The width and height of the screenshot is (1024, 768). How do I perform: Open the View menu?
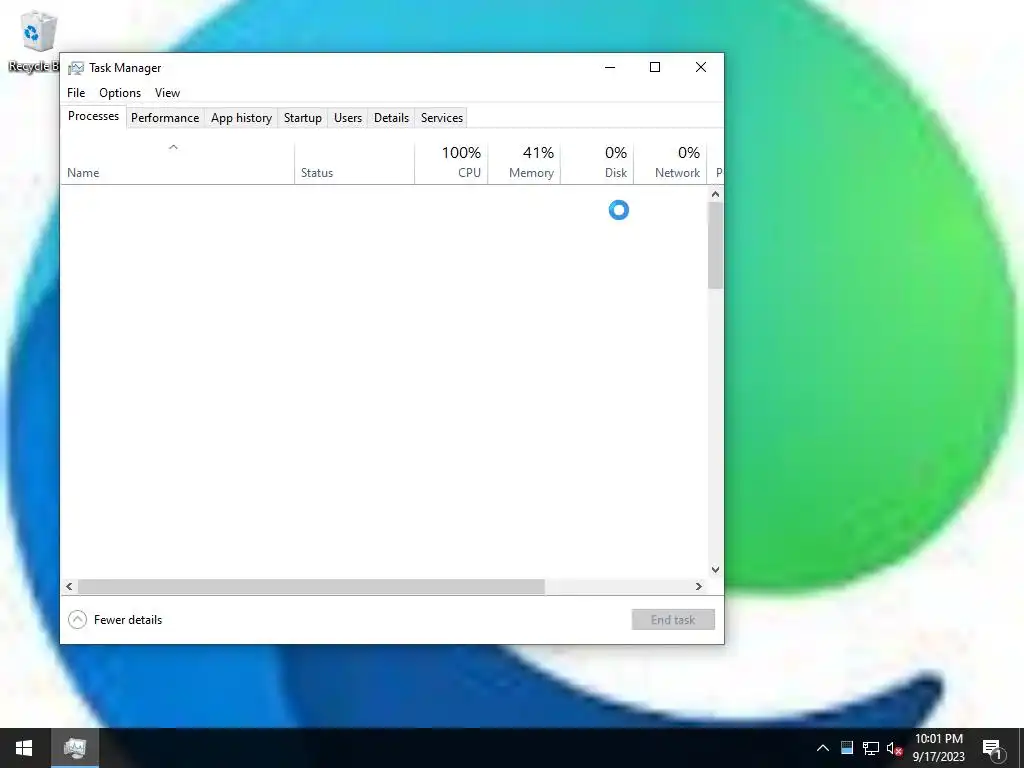167,93
